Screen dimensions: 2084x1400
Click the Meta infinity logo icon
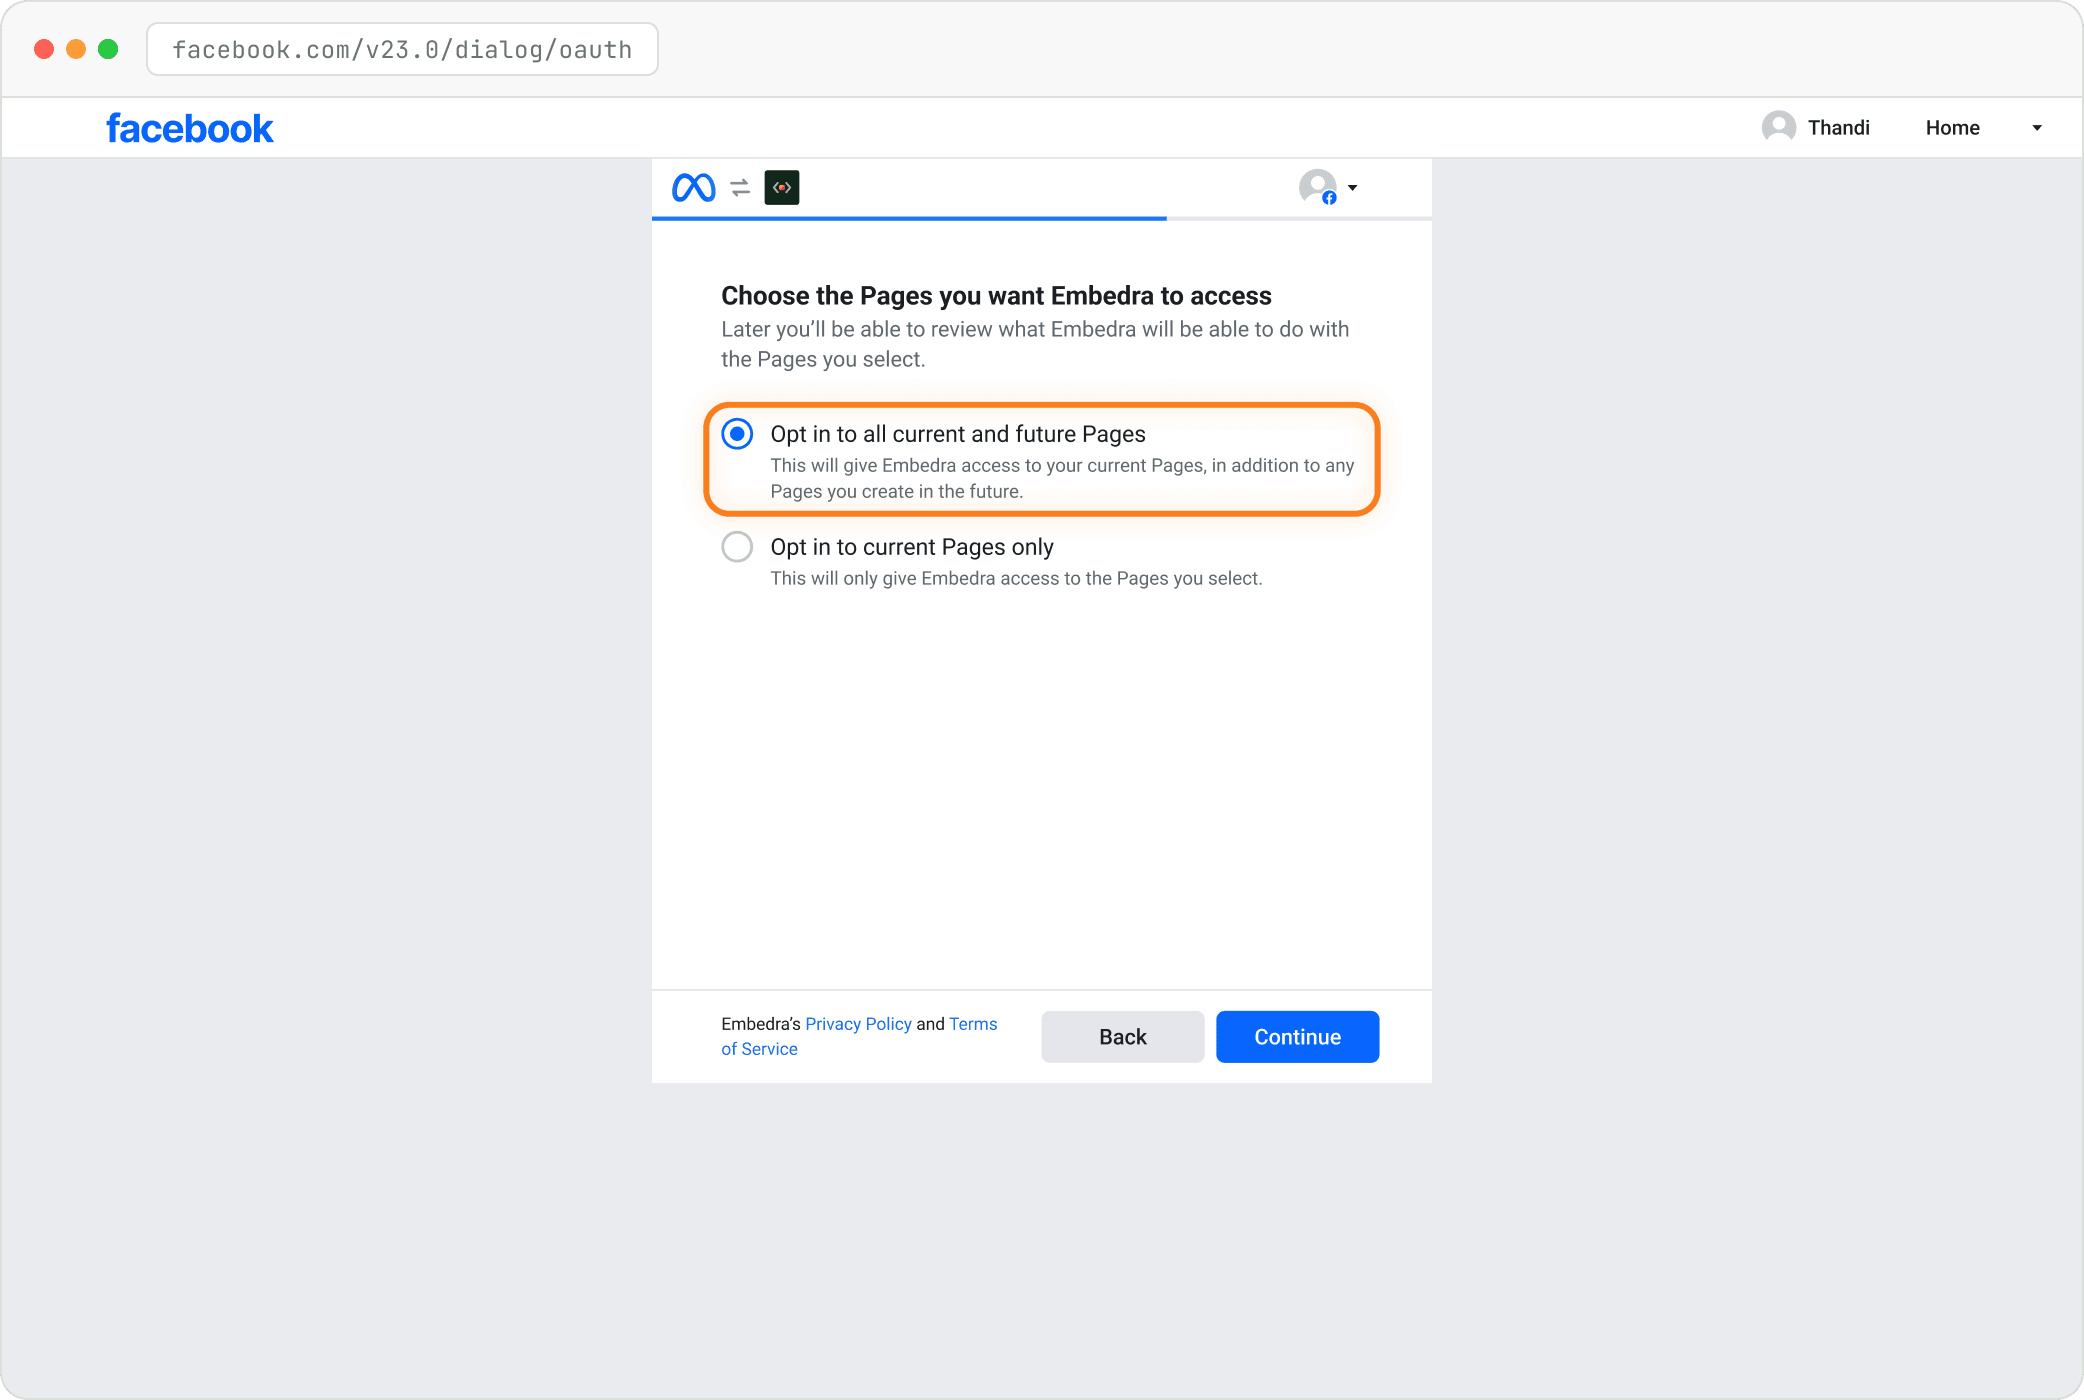tap(693, 187)
